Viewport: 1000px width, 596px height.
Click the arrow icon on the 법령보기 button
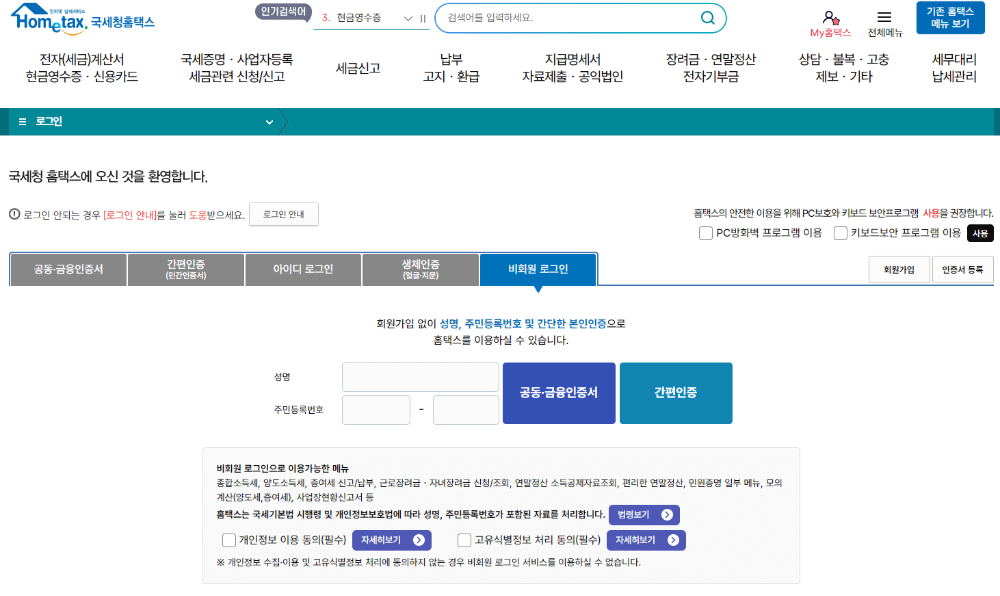point(667,516)
